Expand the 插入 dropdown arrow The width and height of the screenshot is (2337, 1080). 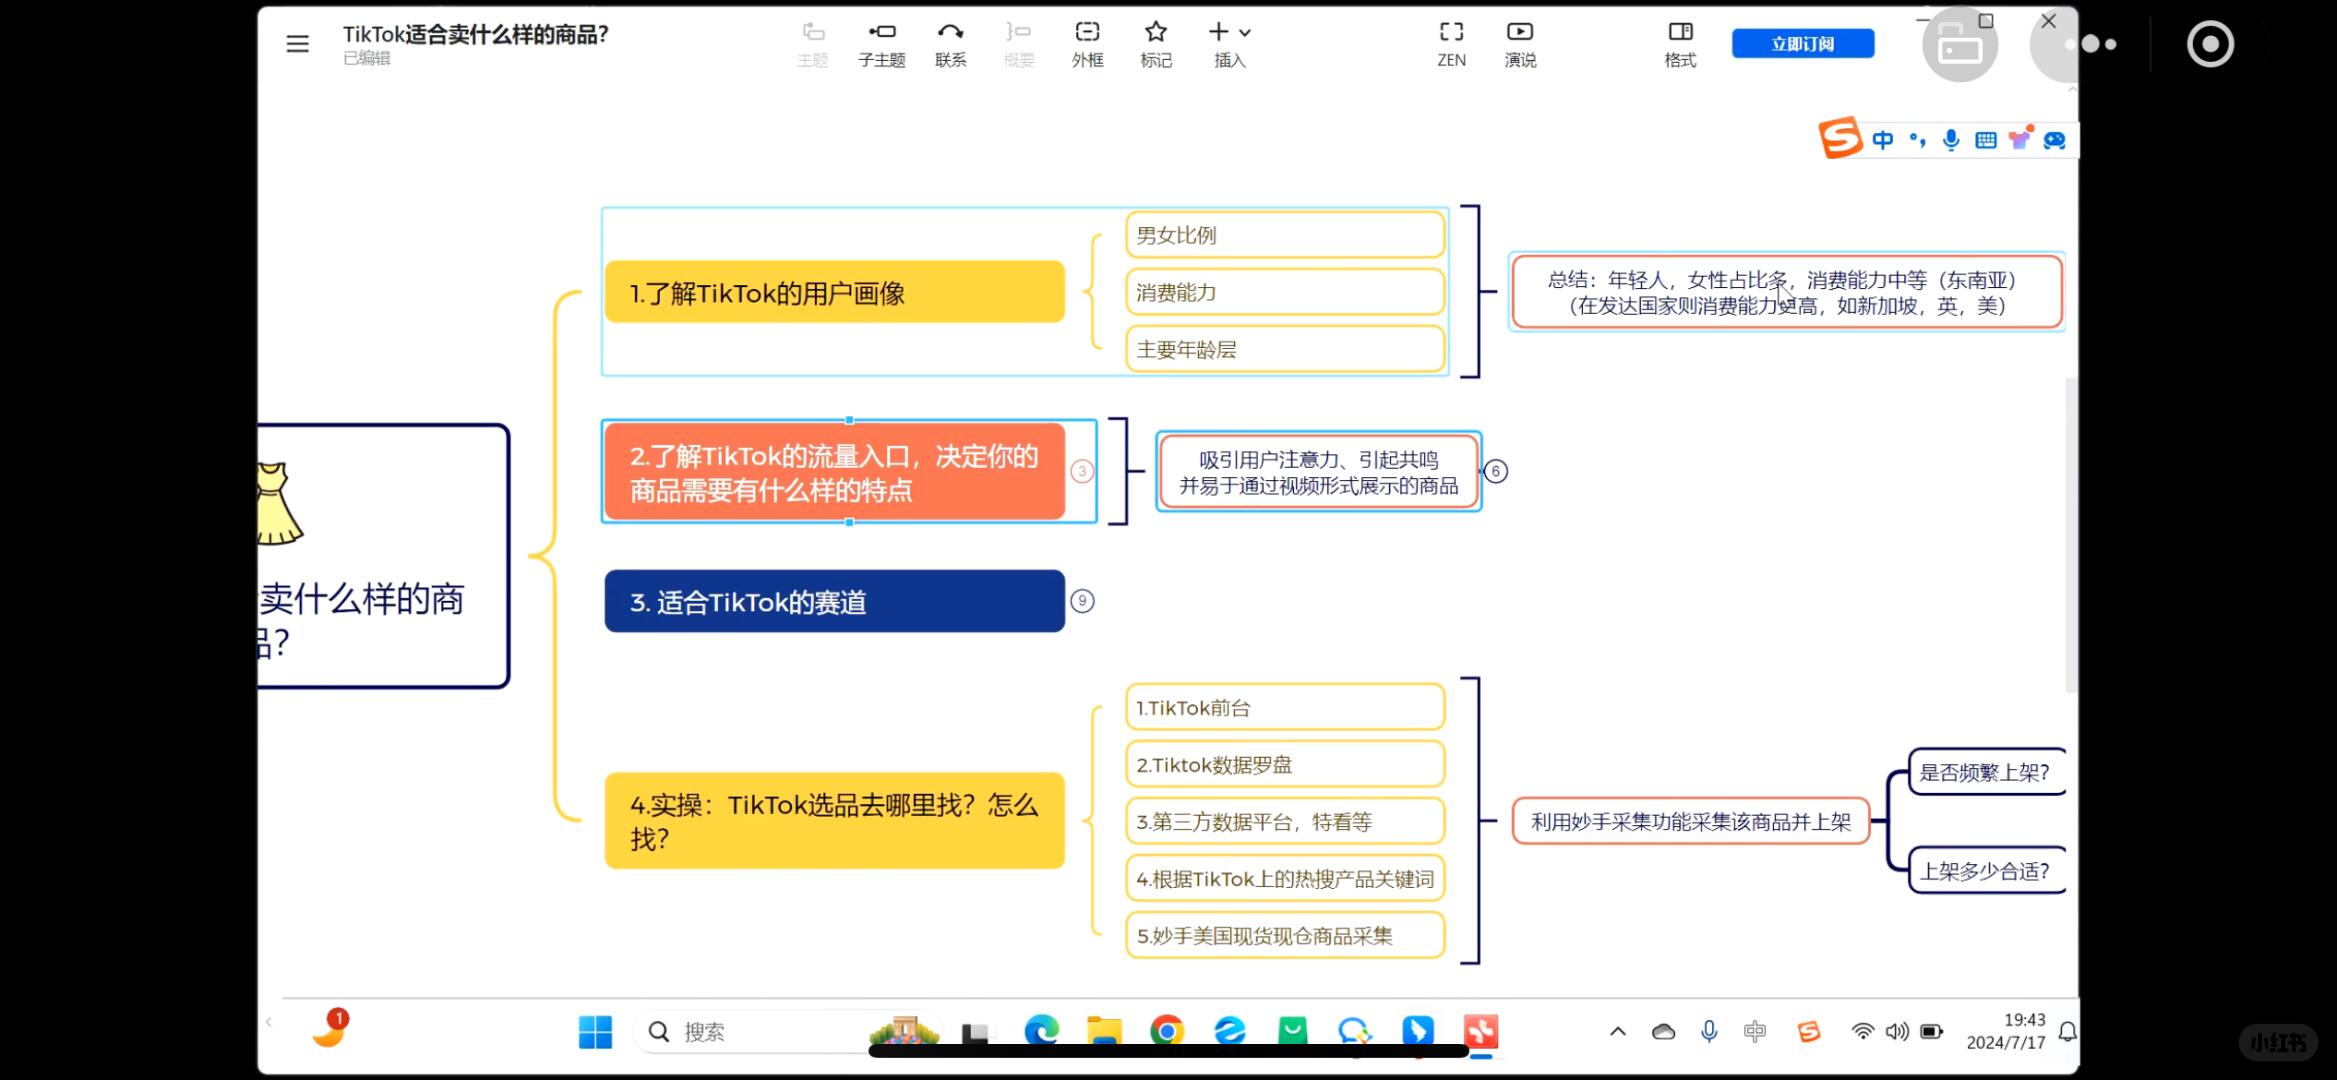click(x=1245, y=33)
